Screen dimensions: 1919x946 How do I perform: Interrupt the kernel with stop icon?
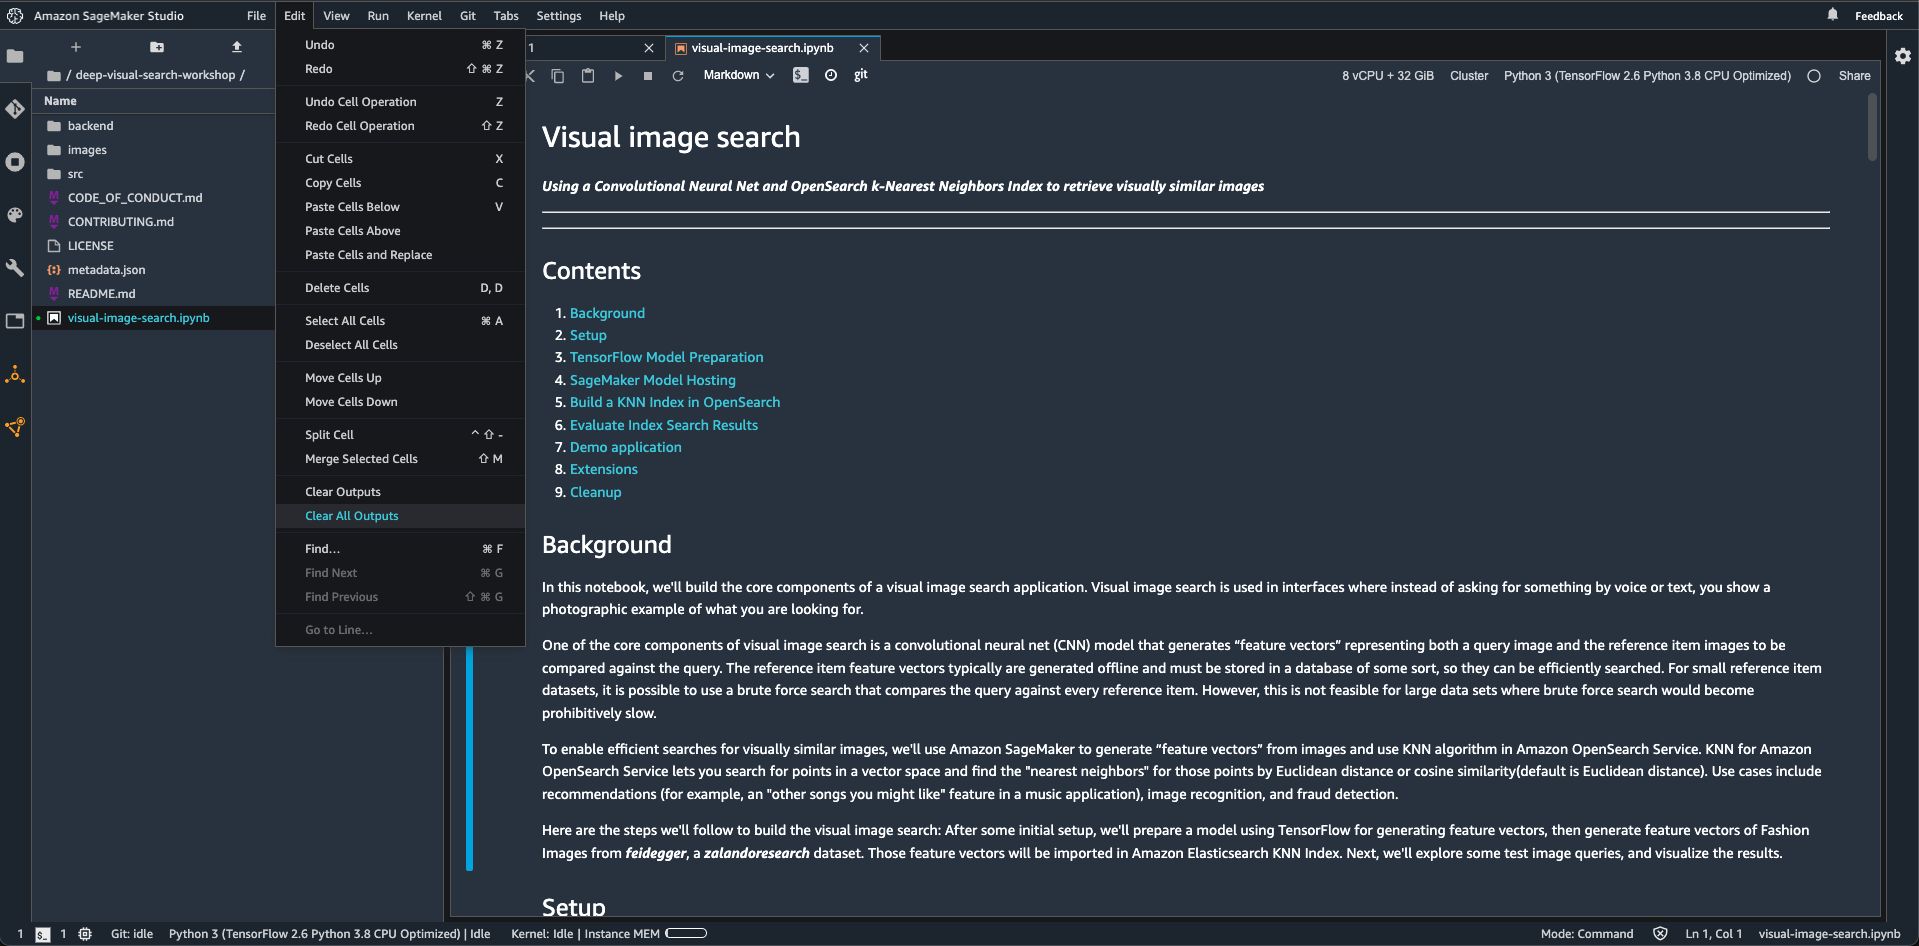(x=648, y=76)
